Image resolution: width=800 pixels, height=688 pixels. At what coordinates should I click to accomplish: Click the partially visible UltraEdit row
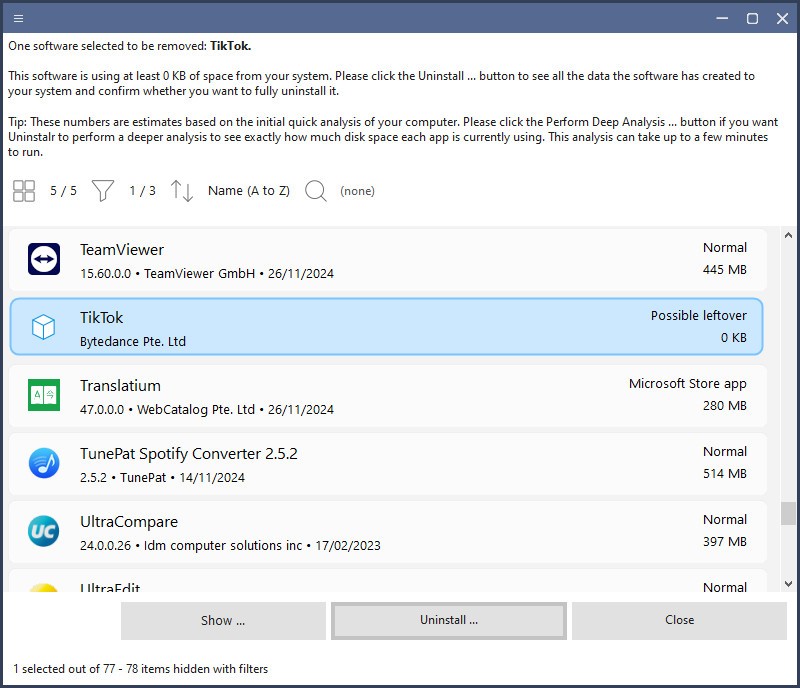tap(388, 582)
